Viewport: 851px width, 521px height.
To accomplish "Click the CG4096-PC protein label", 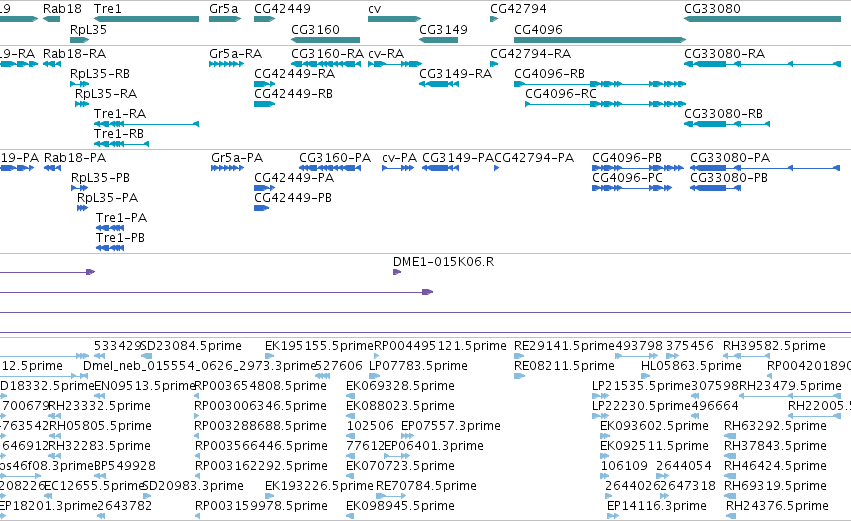I will pyautogui.click(x=627, y=178).
